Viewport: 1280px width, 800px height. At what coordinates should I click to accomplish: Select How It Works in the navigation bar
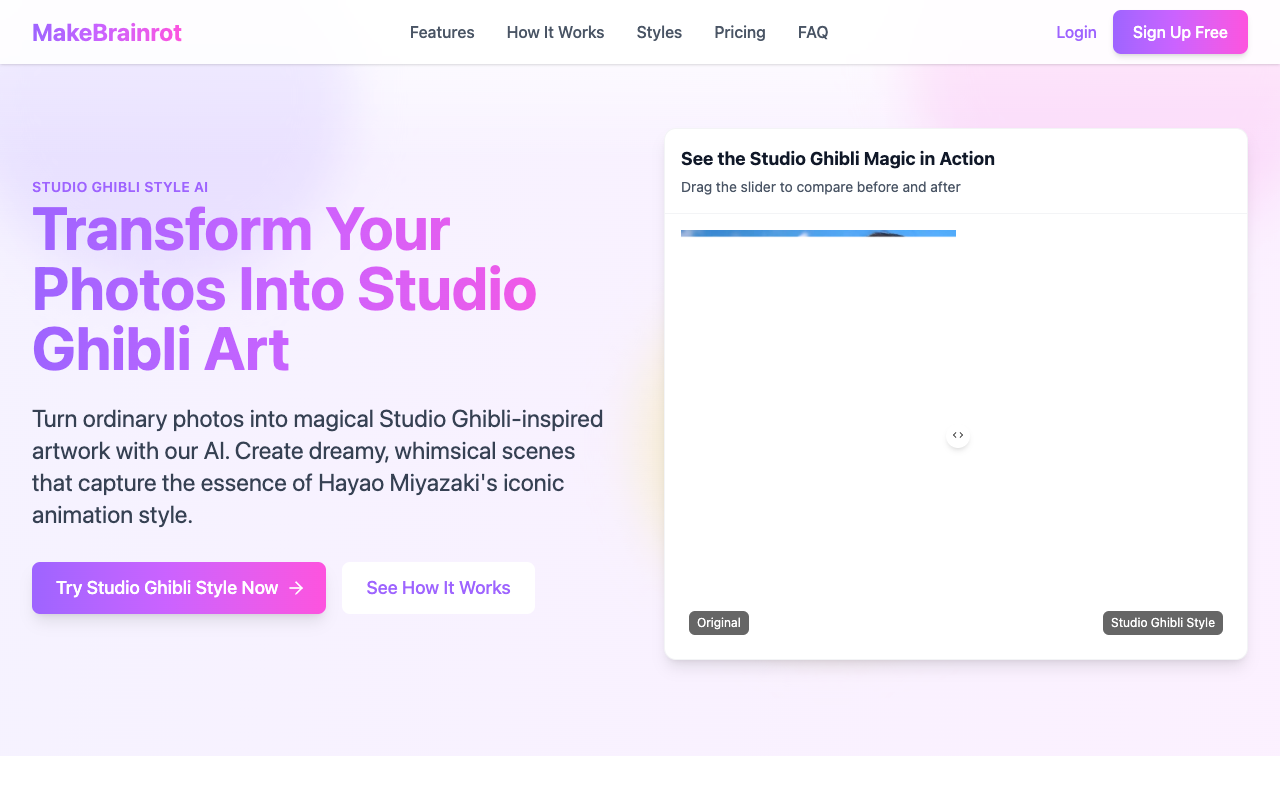coord(555,32)
